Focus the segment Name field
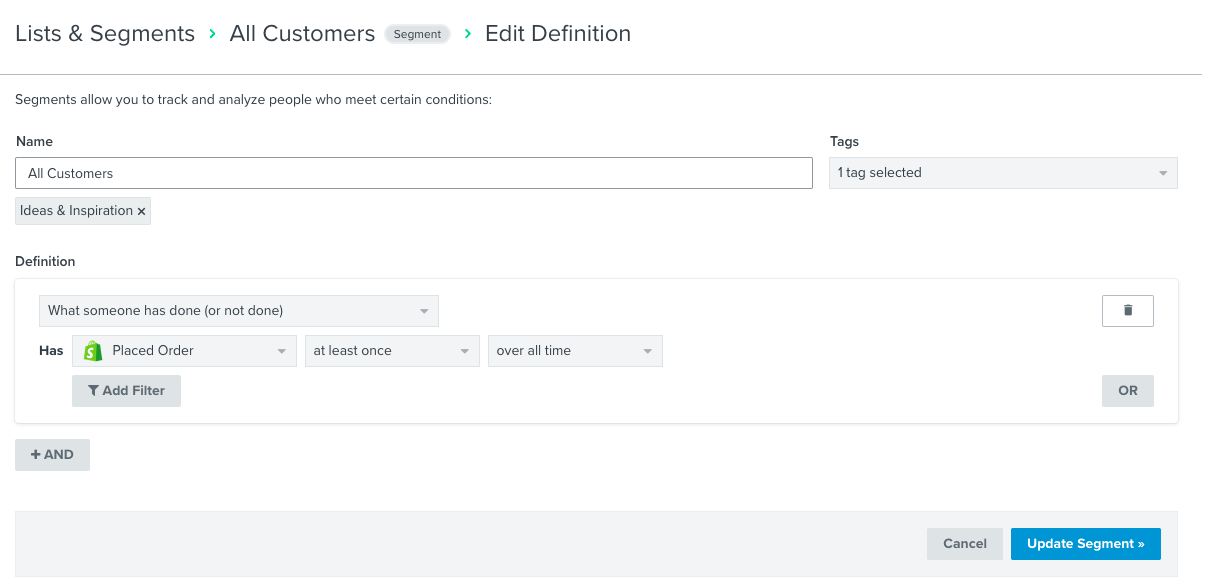The height and width of the screenshot is (583, 1206). click(x=414, y=173)
